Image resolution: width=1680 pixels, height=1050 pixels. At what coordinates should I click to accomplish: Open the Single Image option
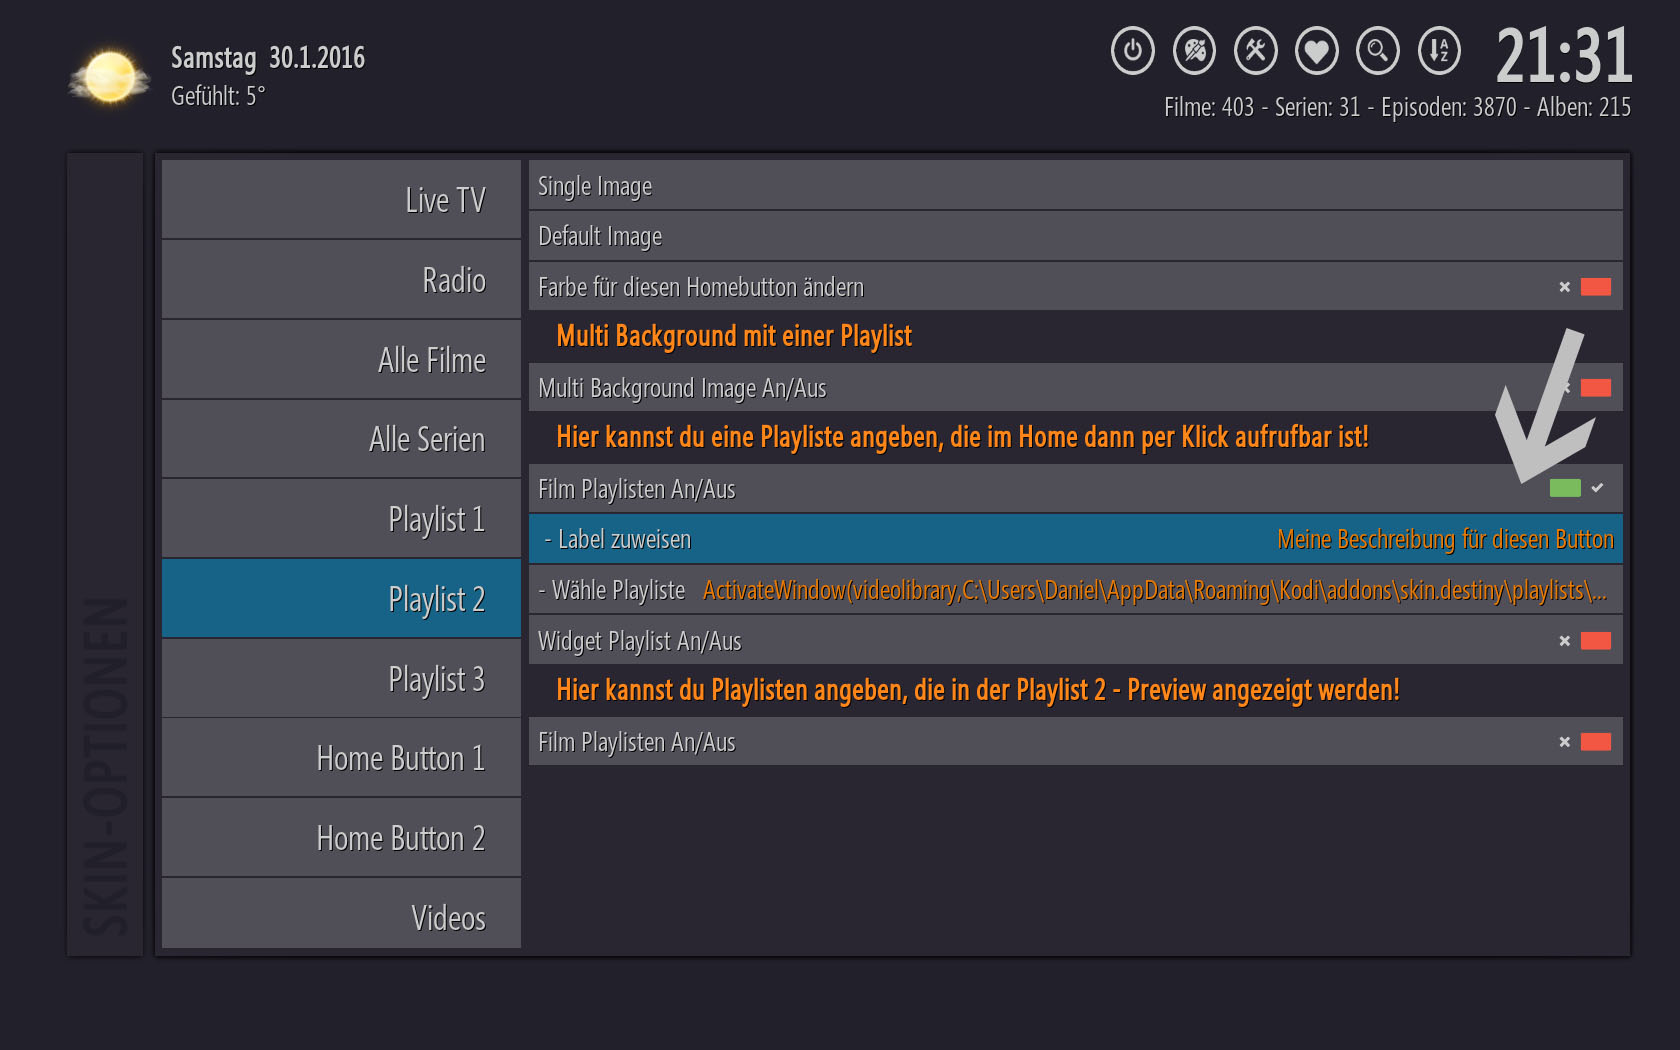coord(1075,186)
